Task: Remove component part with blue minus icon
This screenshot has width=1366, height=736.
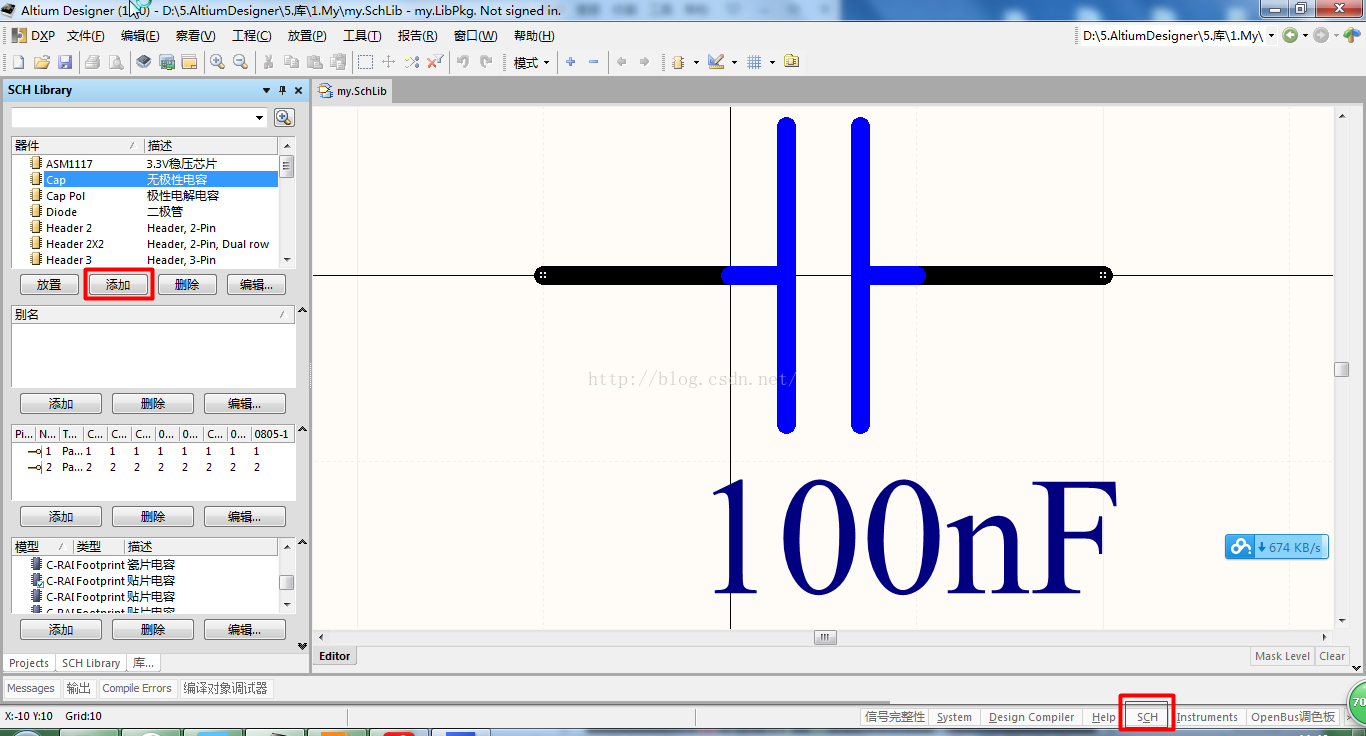Action: pyautogui.click(x=594, y=62)
